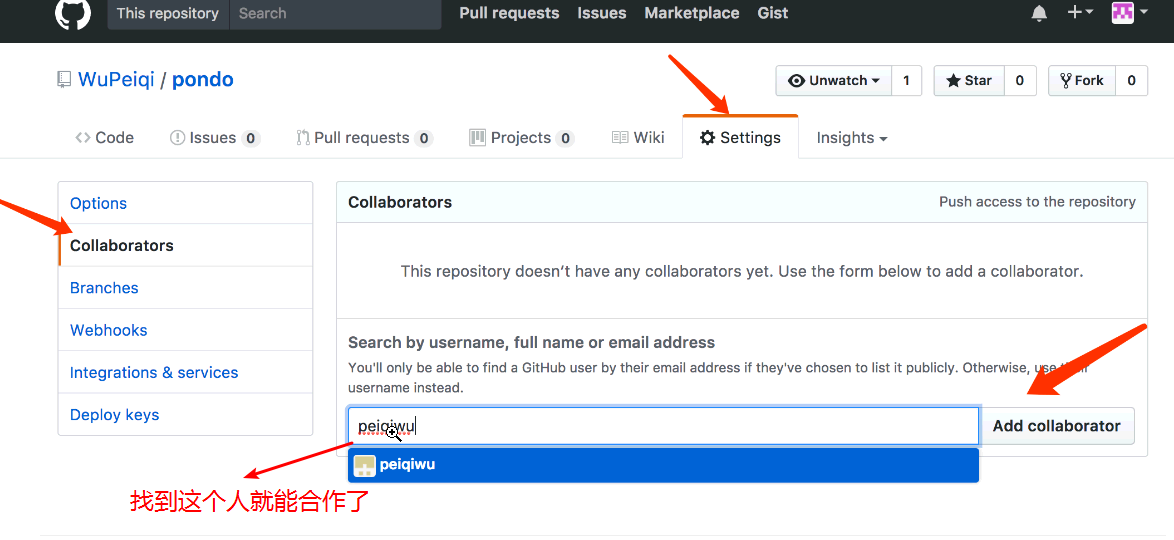Click the 'Push access to the repository' text
This screenshot has height=540, width=1174.
point(1037,201)
